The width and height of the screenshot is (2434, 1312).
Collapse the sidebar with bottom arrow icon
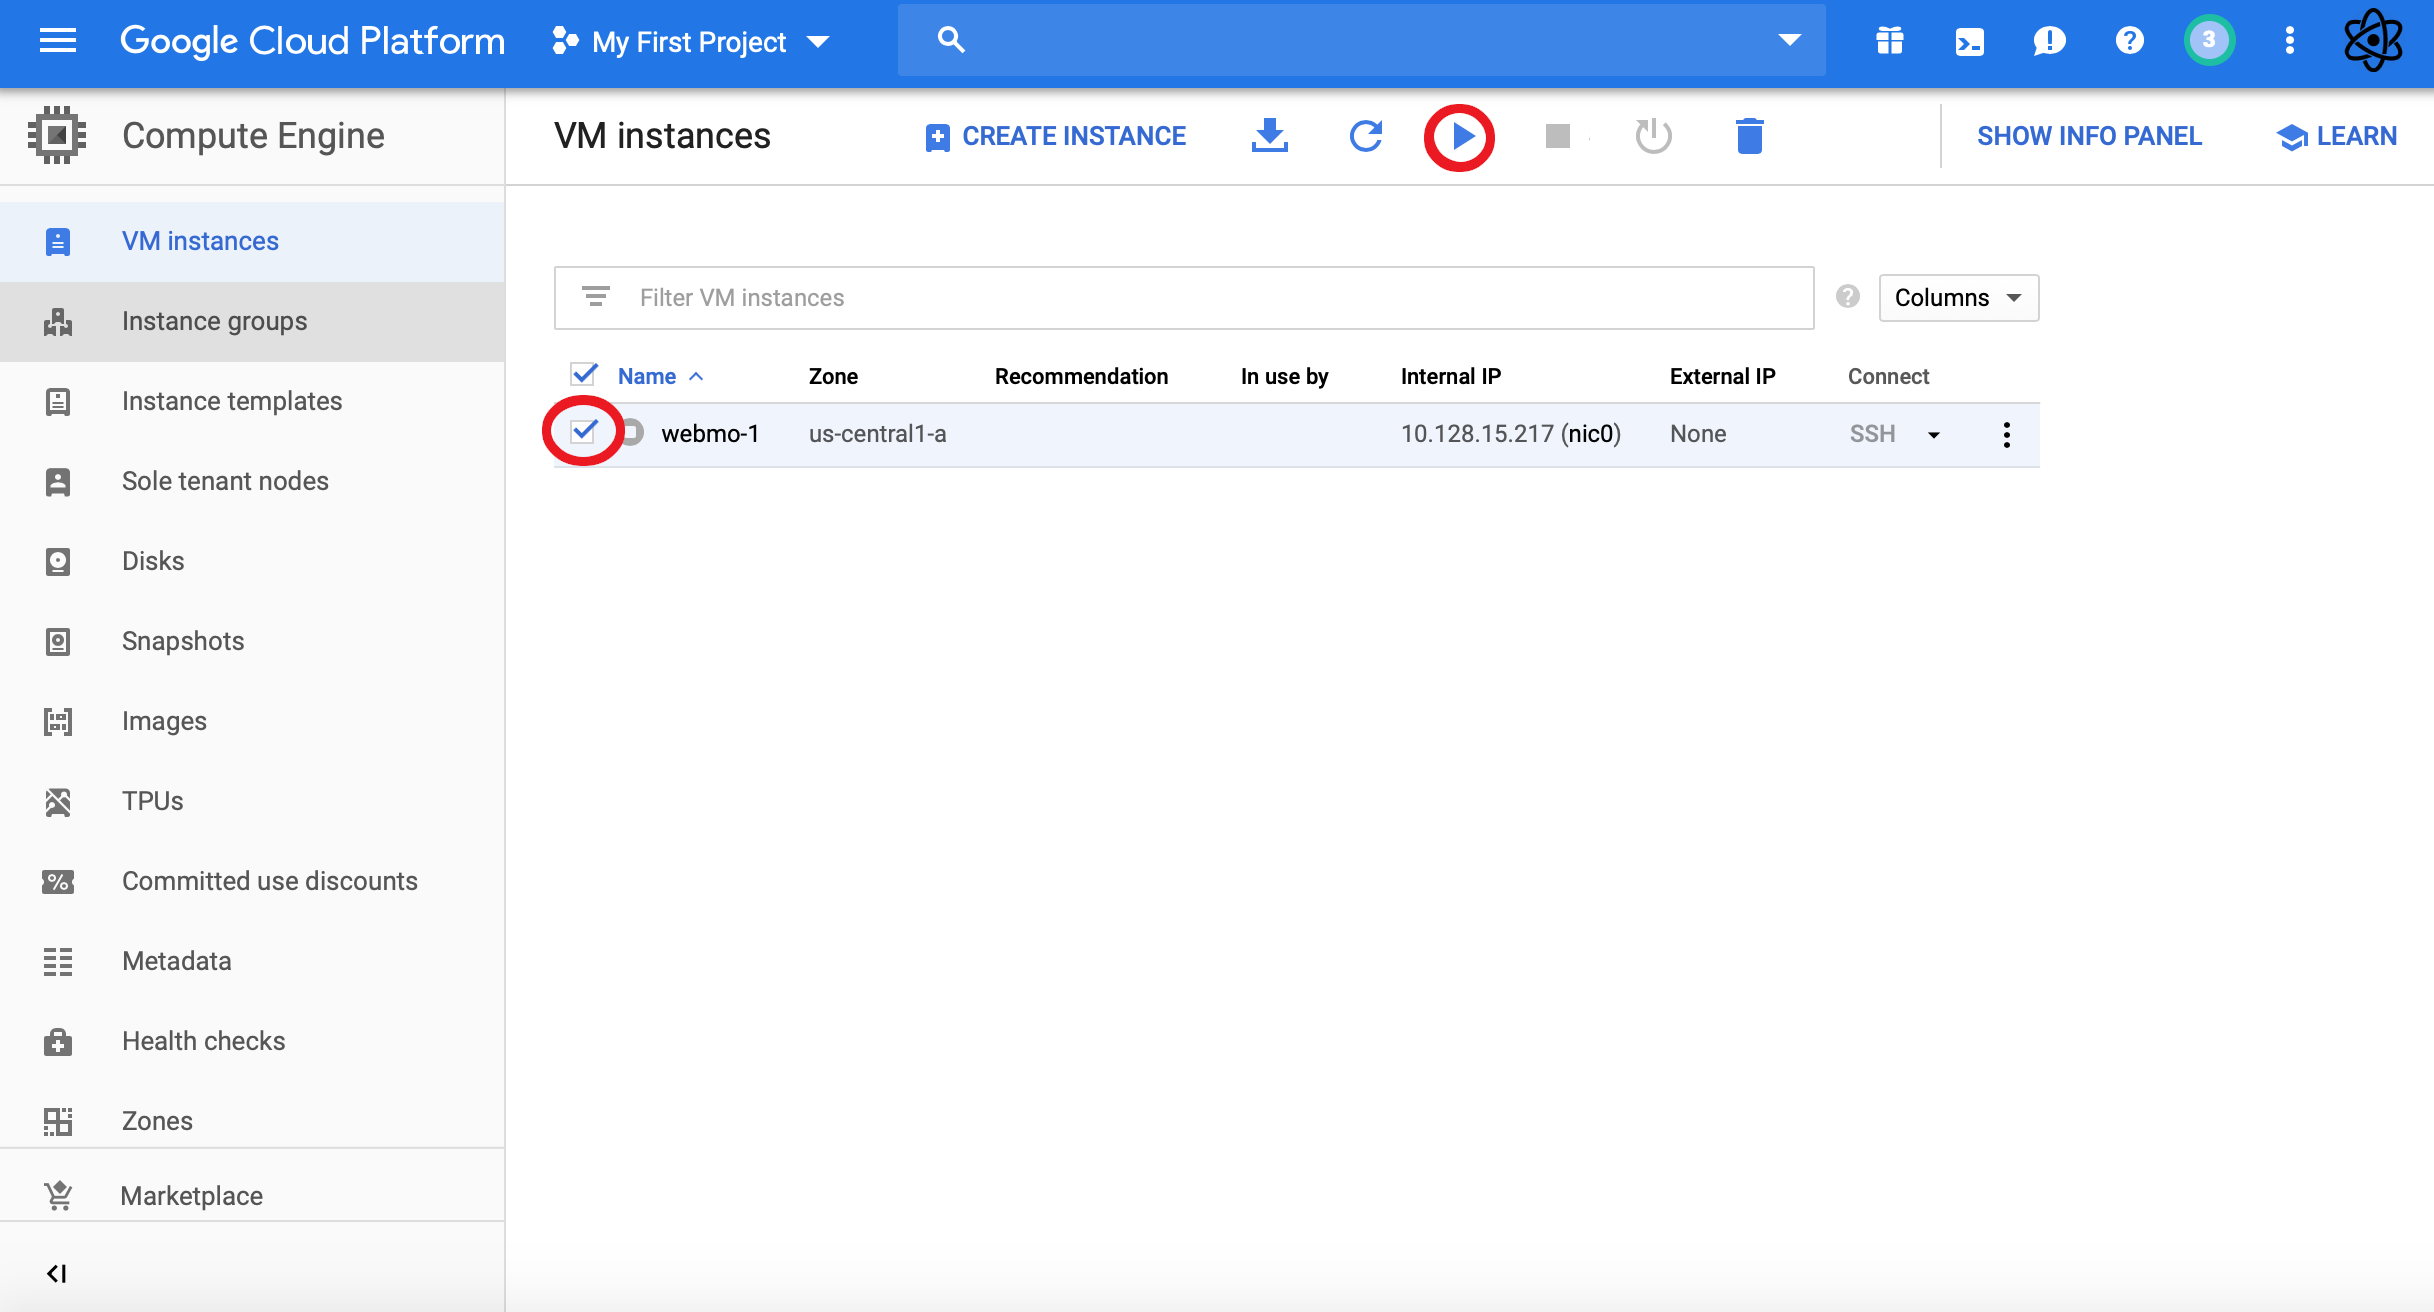point(57,1273)
